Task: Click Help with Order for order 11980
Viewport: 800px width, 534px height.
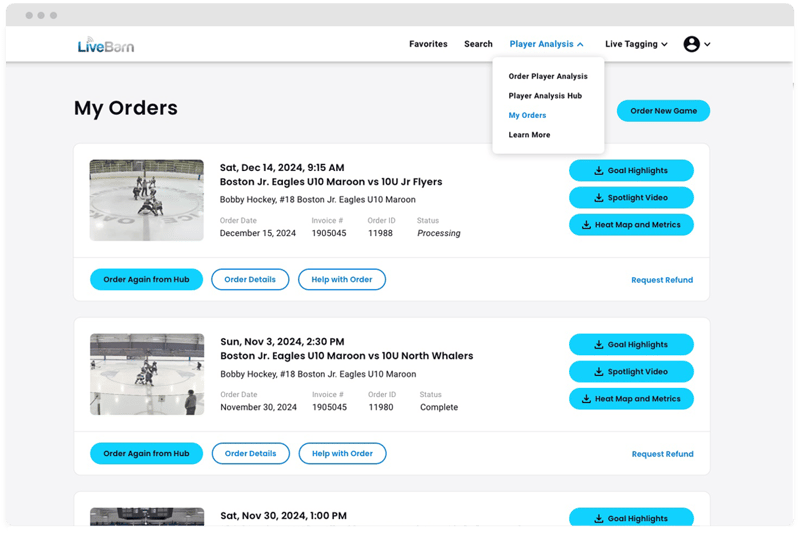Action: (x=342, y=453)
